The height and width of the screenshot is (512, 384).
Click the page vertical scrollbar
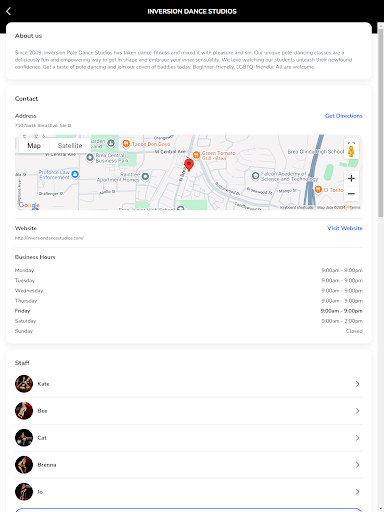[x=381, y=123]
